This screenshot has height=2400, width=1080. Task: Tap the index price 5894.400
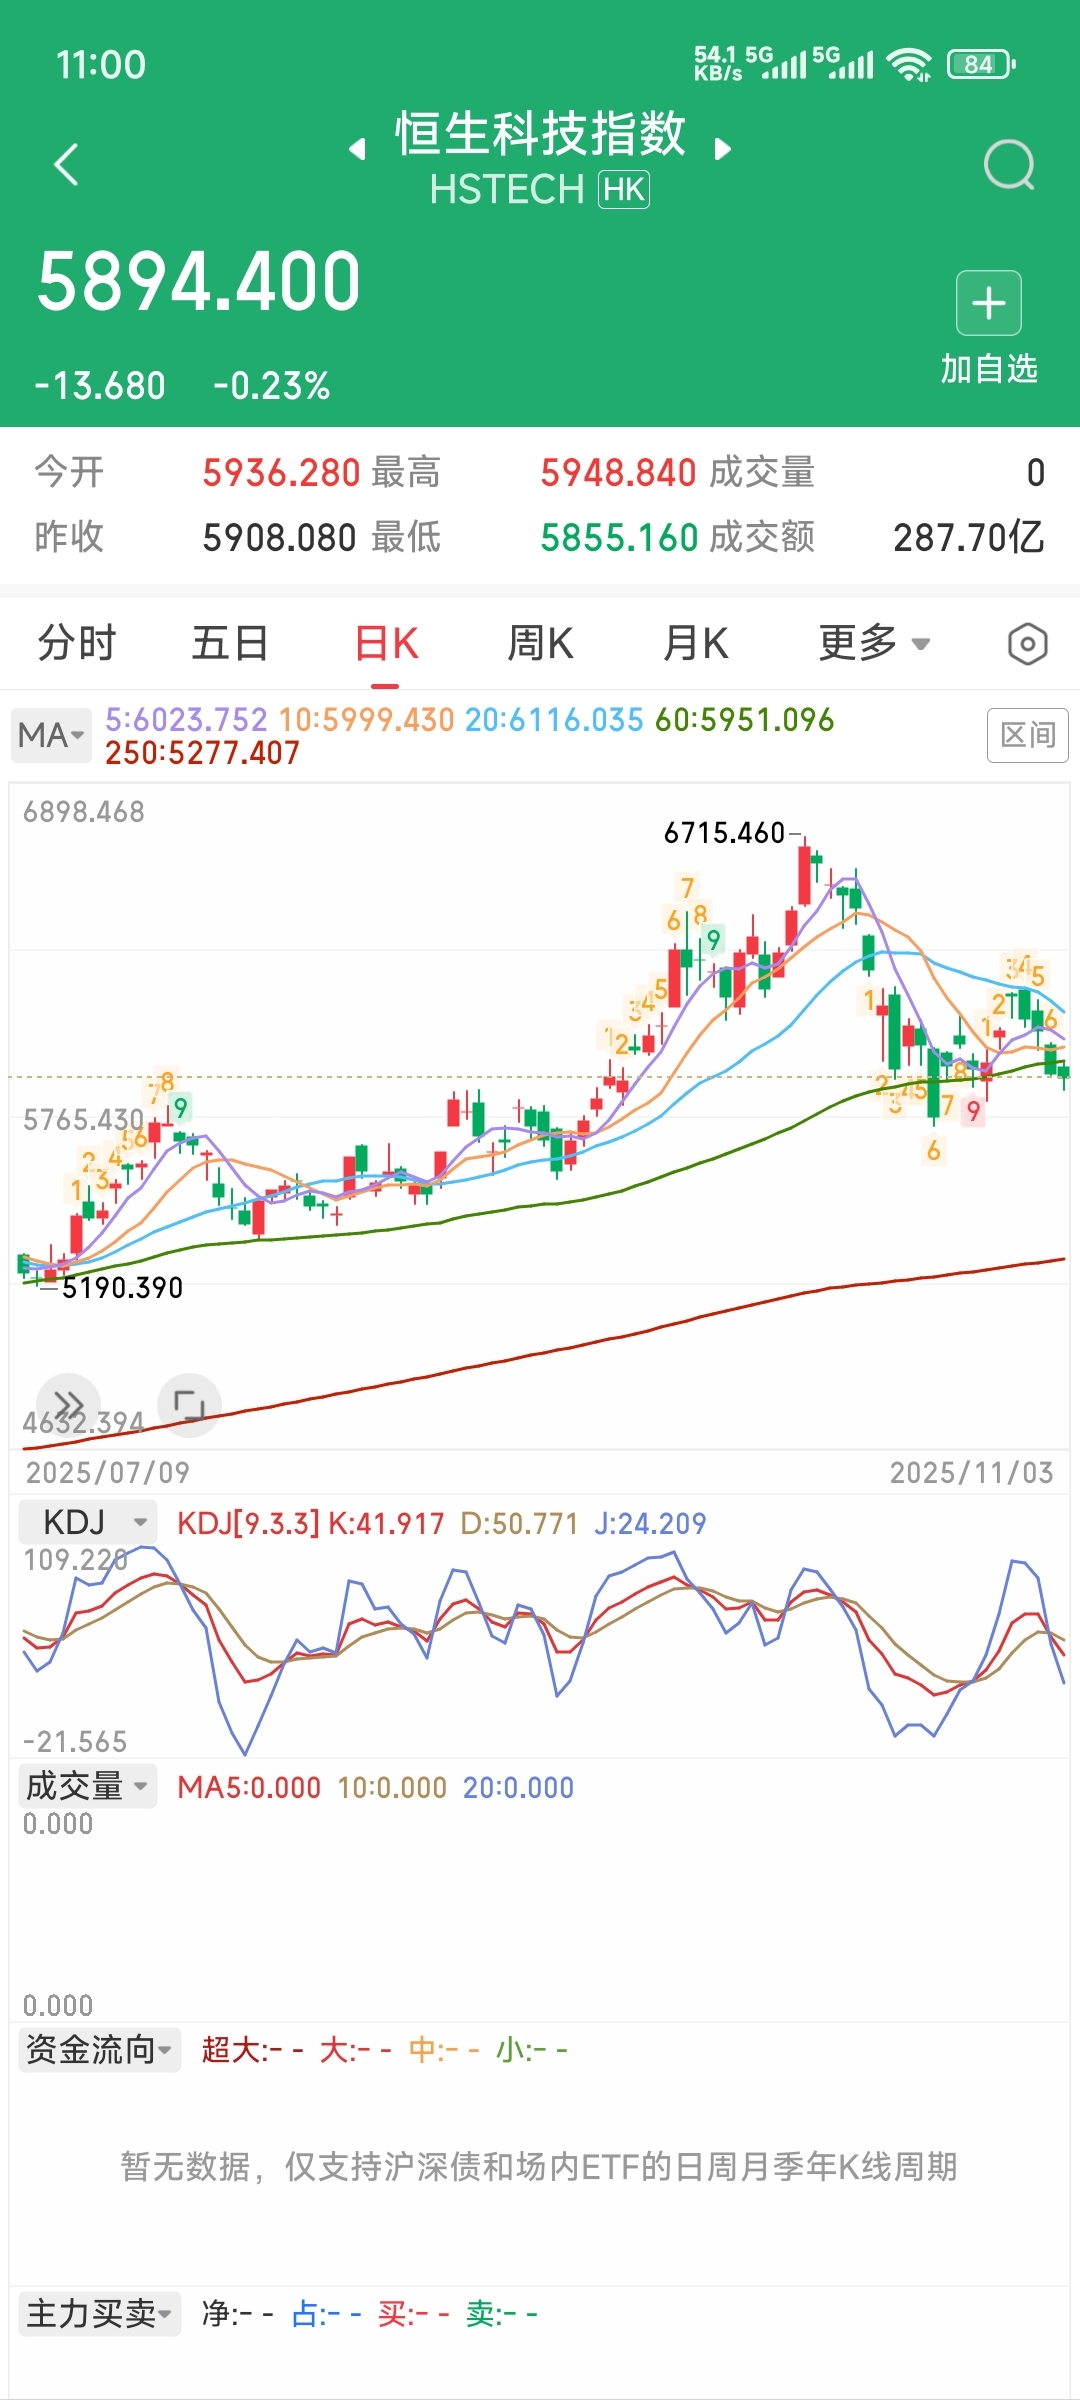coord(198,282)
